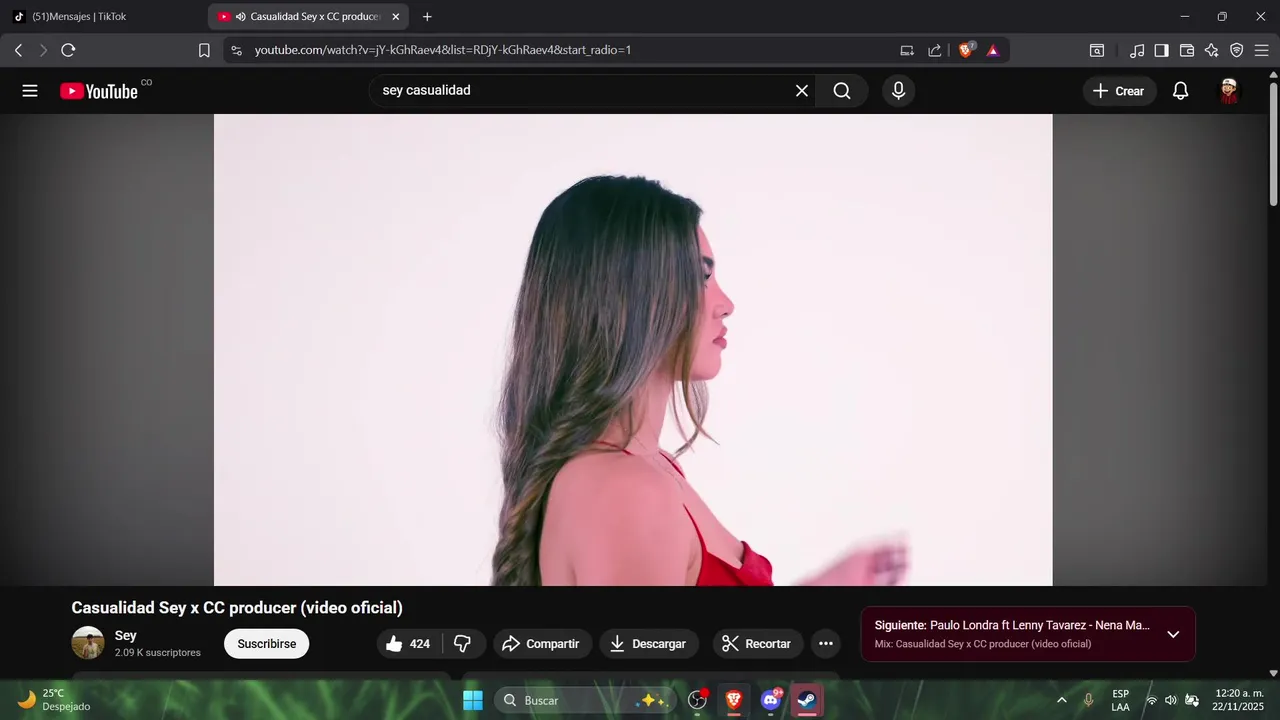Open the Brave VPN shield icon

tap(1237, 50)
